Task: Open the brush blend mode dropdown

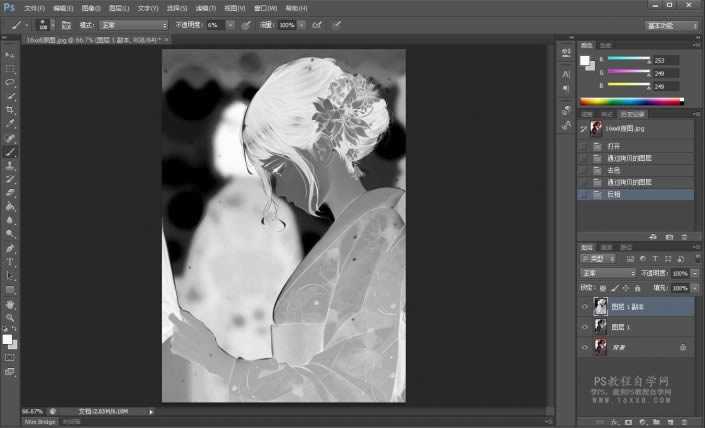Action: click(133, 24)
